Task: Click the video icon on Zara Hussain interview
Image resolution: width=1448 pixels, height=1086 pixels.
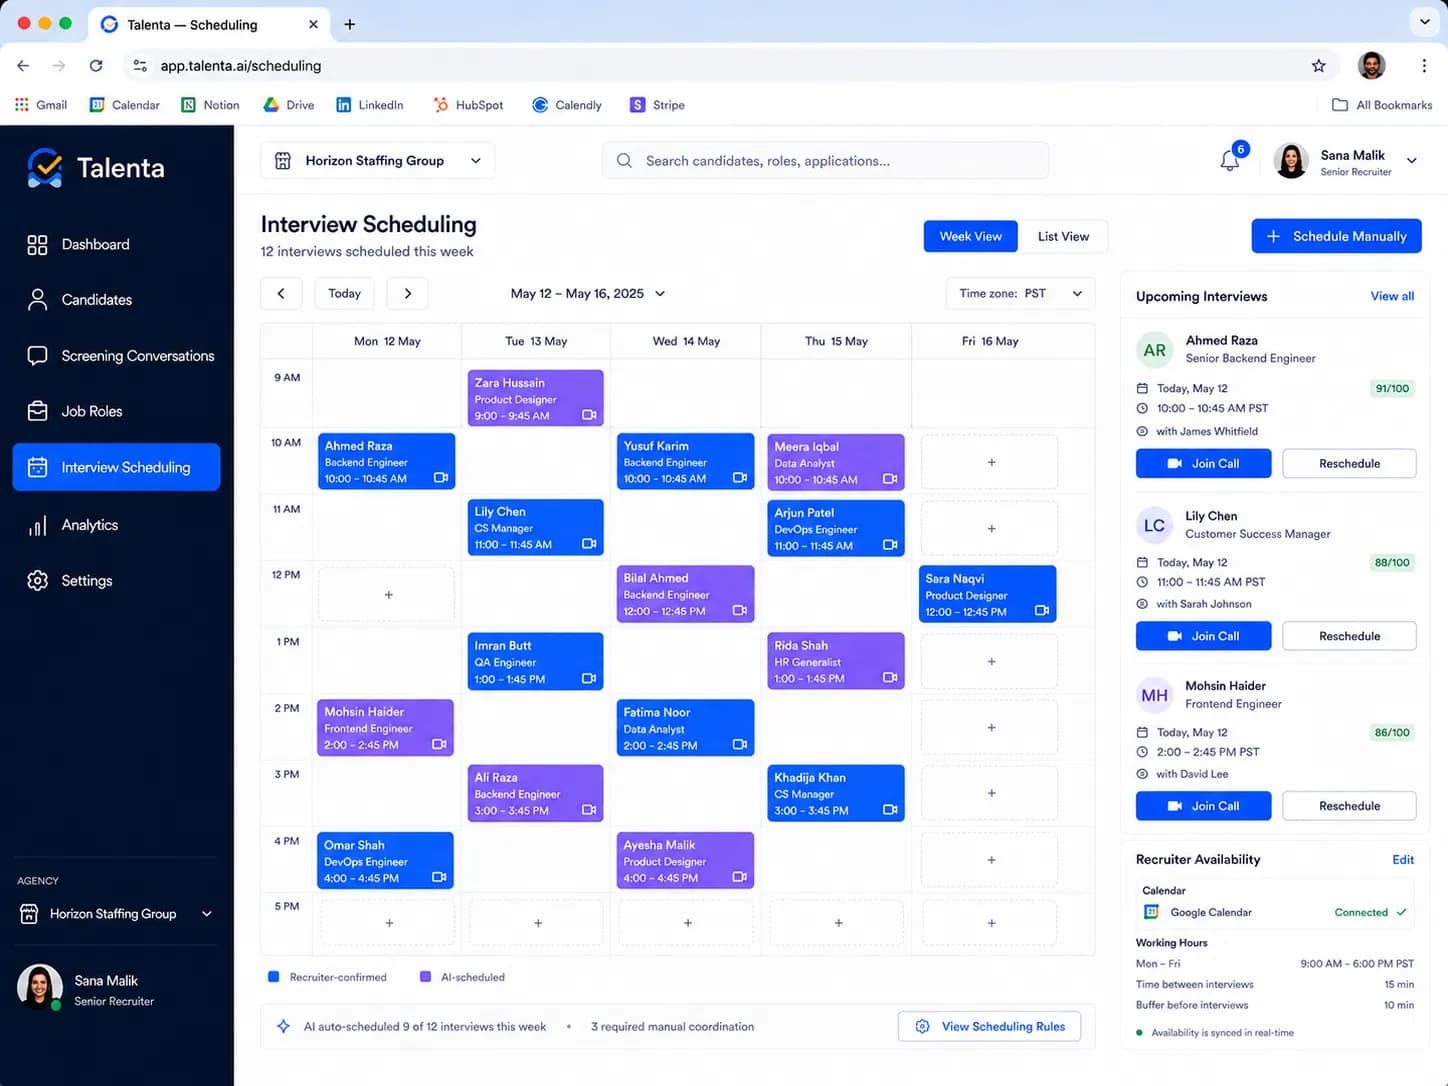Action: tap(589, 415)
